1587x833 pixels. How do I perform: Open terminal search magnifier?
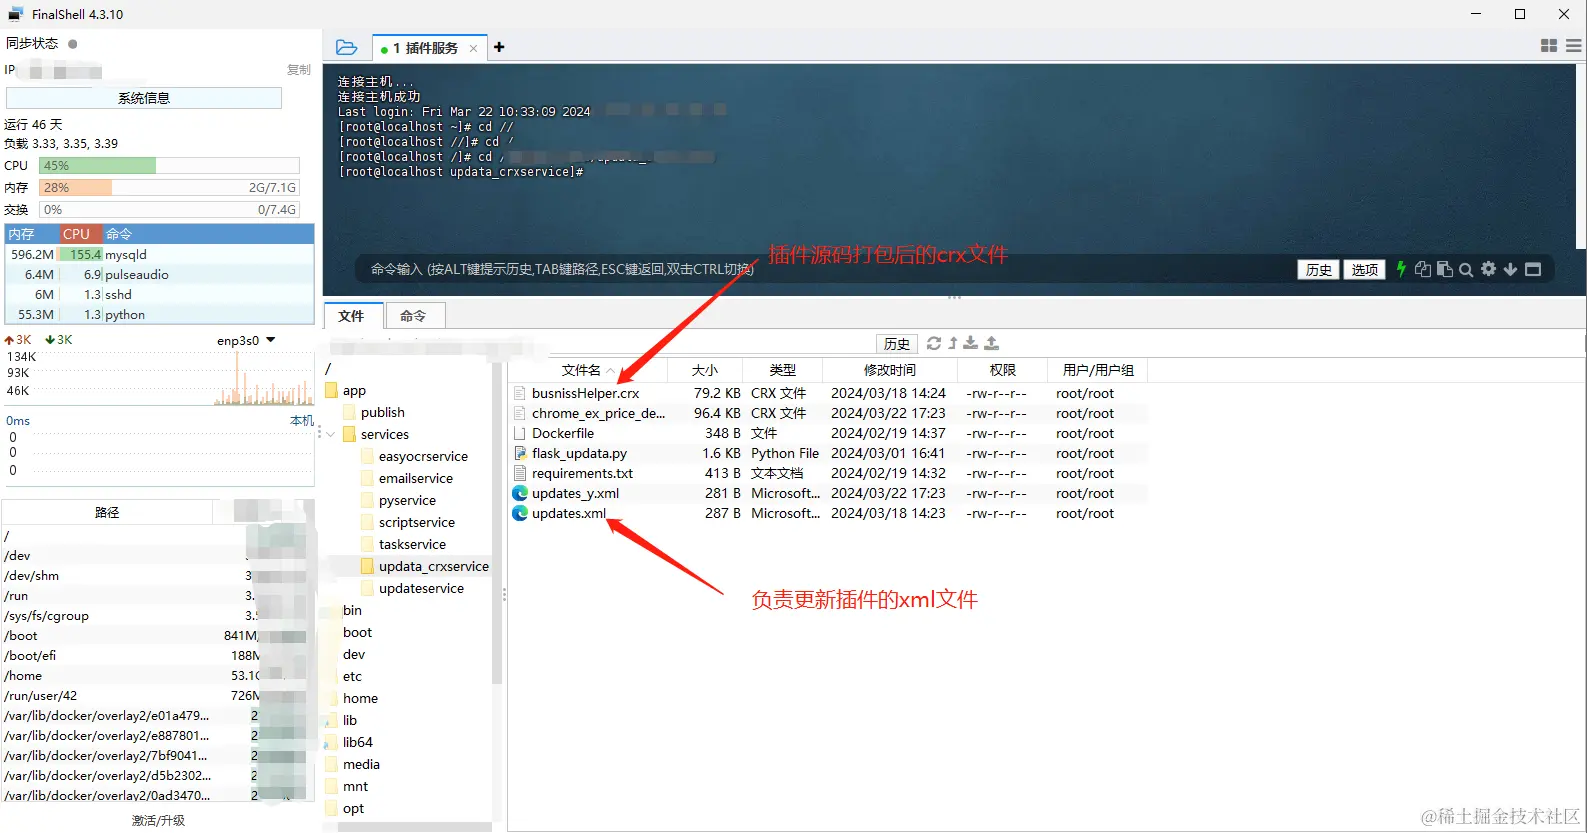pyautogui.click(x=1466, y=269)
